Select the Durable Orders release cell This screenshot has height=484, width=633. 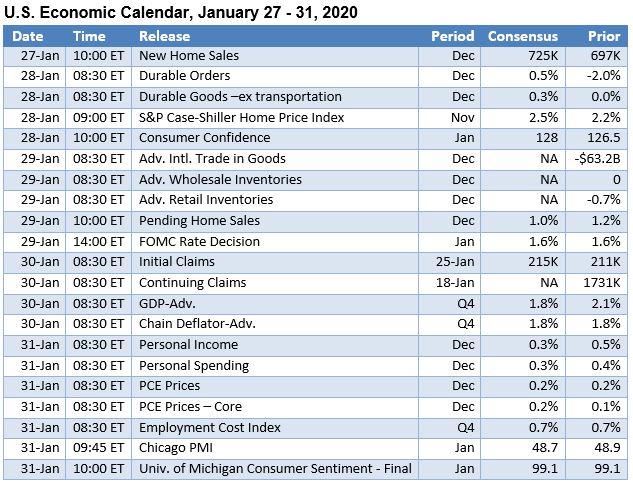(184, 76)
